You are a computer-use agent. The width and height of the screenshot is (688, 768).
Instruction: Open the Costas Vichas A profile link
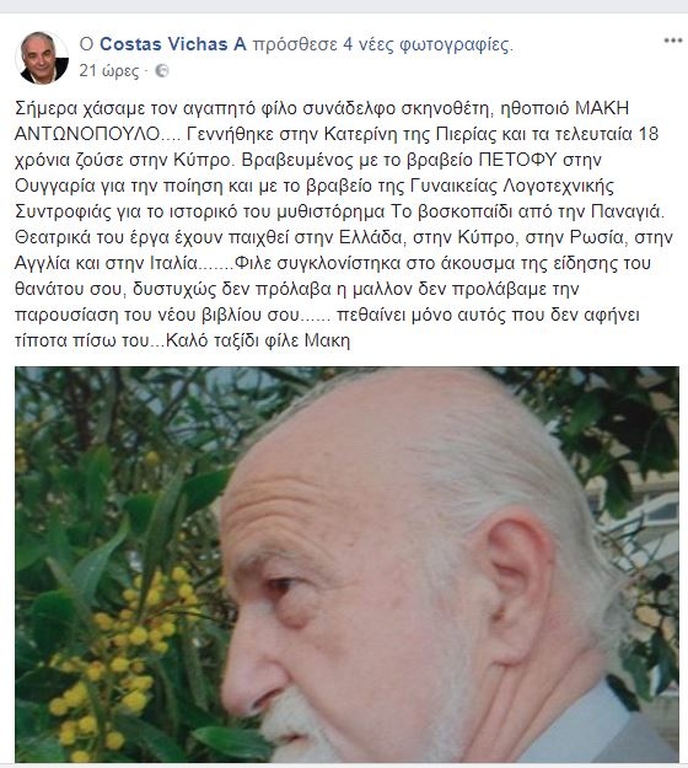coord(173,44)
